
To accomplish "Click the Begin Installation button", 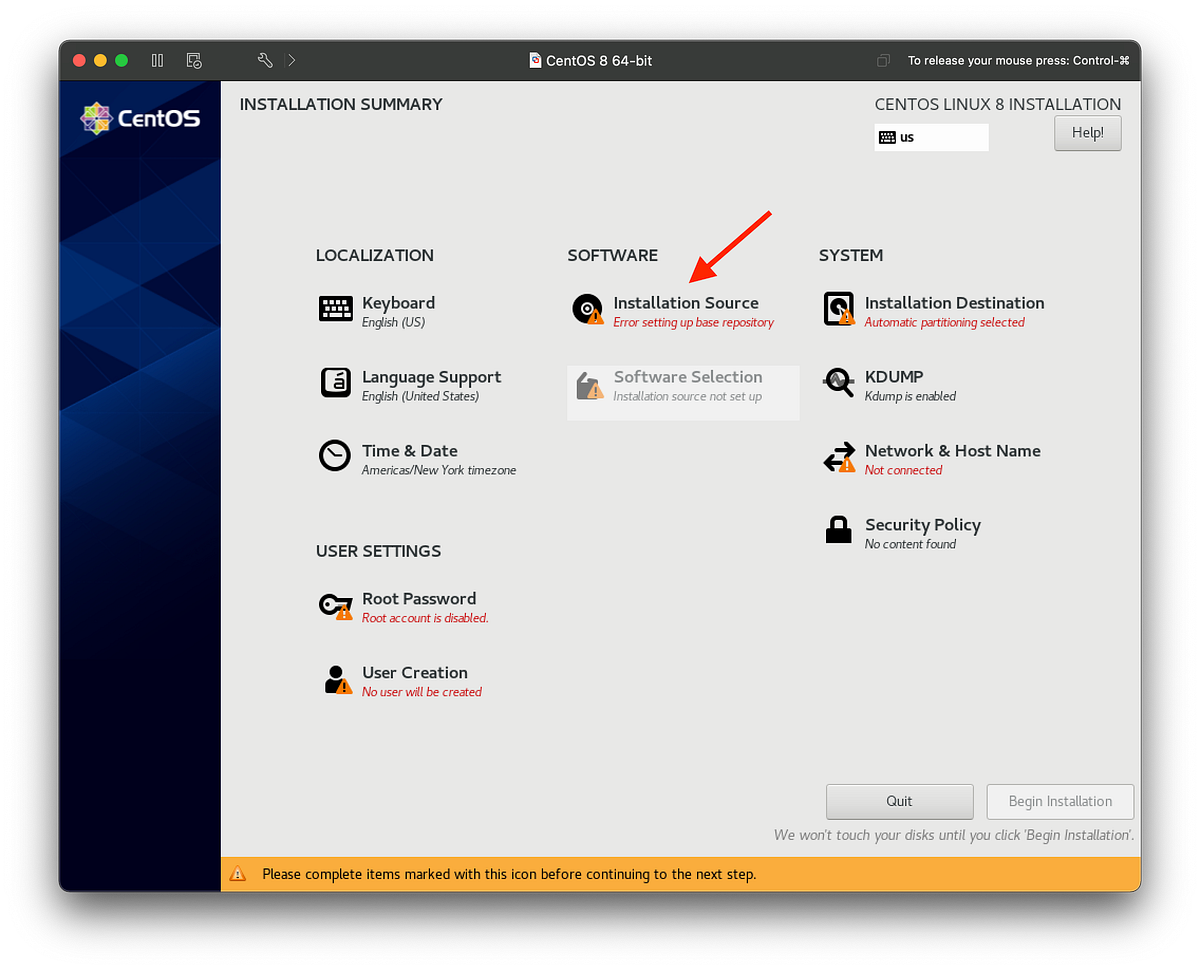I will tap(1060, 801).
